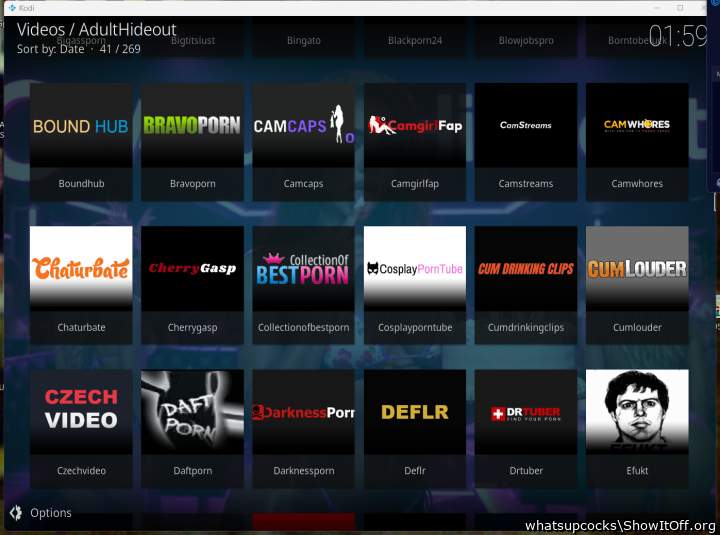Open the CamgirlFap logo tile
The image size is (720, 535).
[x=415, y=125]
